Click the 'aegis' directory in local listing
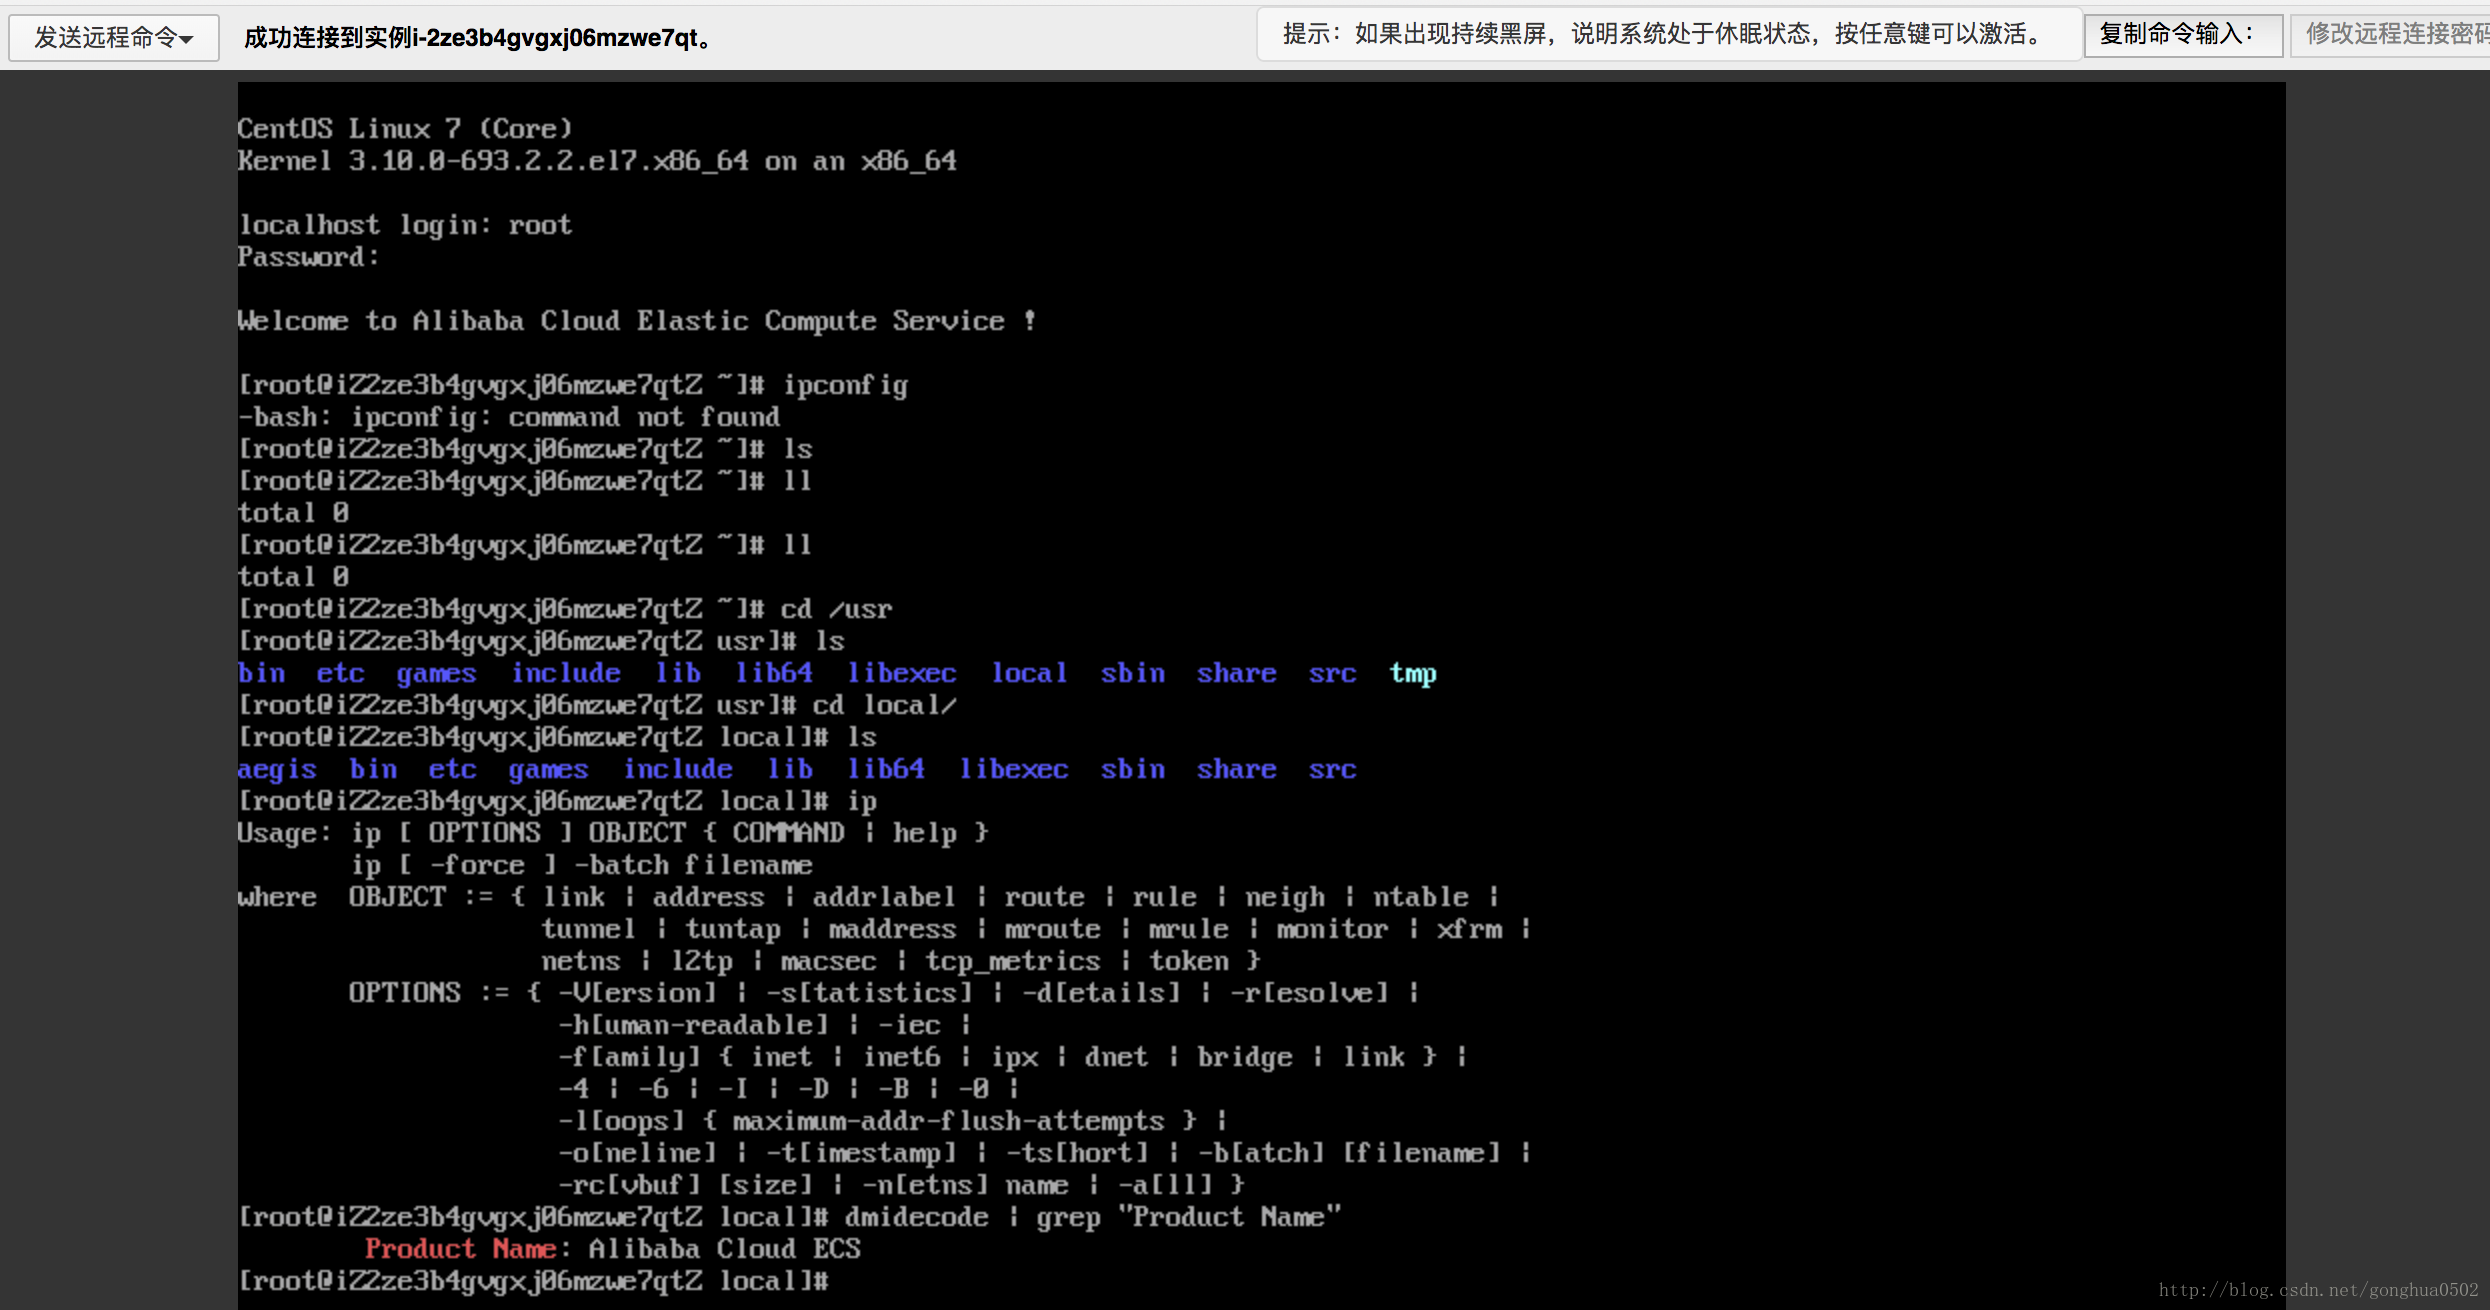2490x1310 pixels. click(277, 769)
